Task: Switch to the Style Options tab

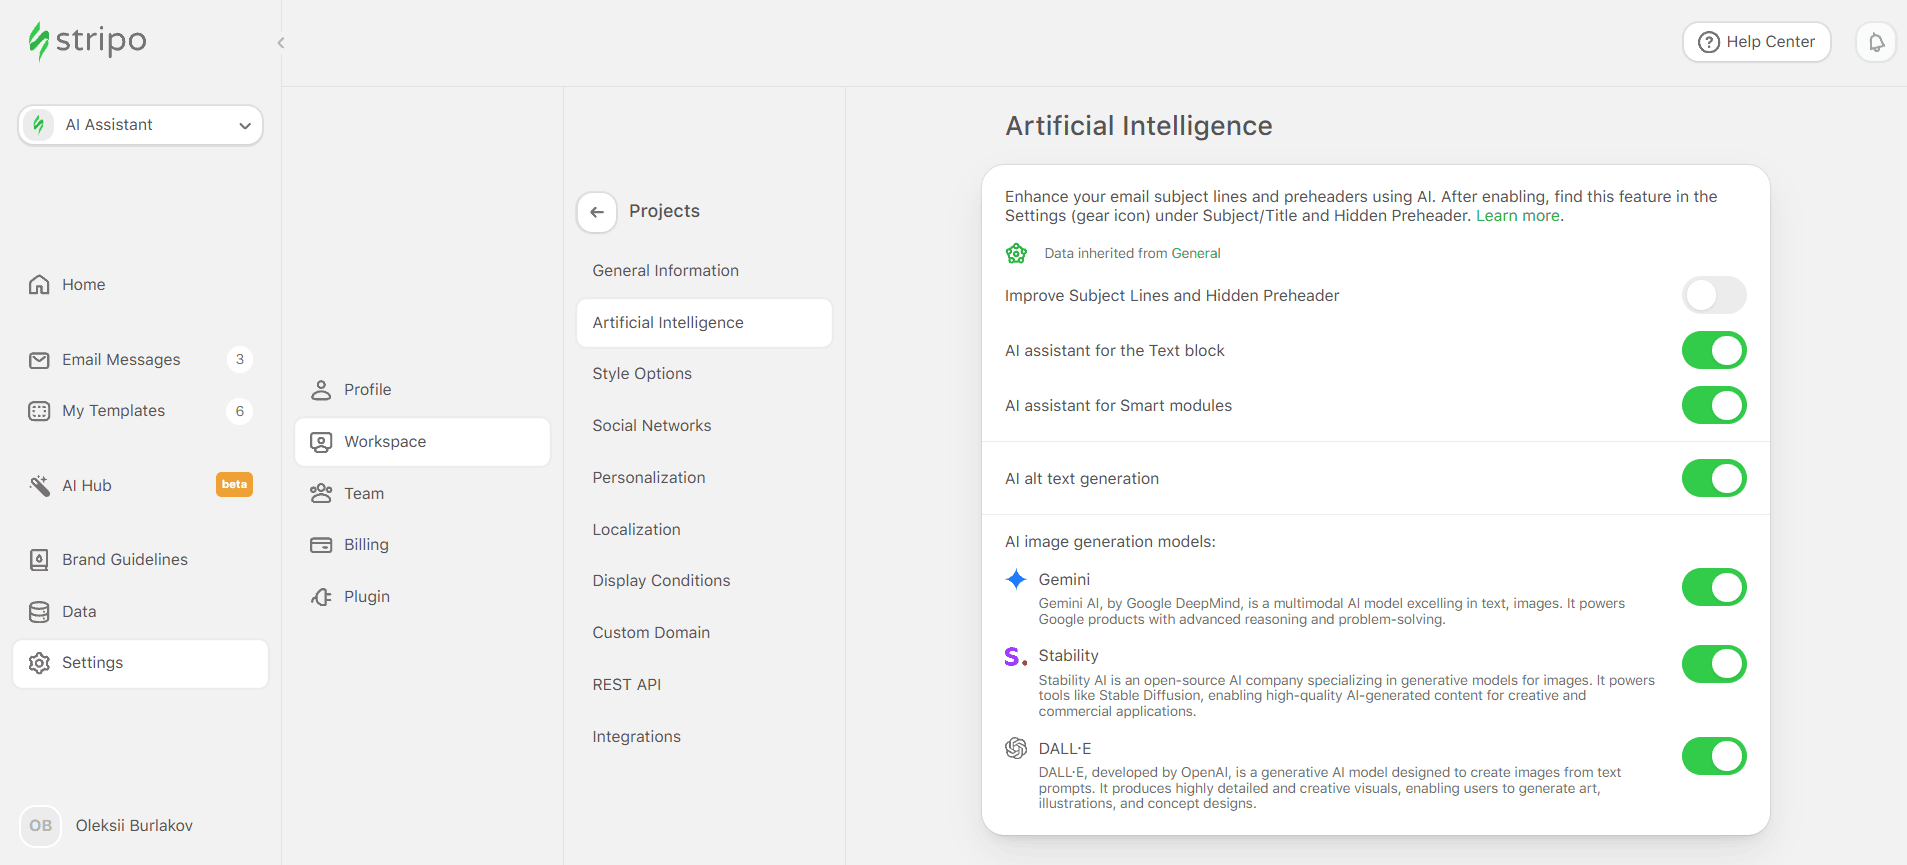Action: (x=641, y=373)
